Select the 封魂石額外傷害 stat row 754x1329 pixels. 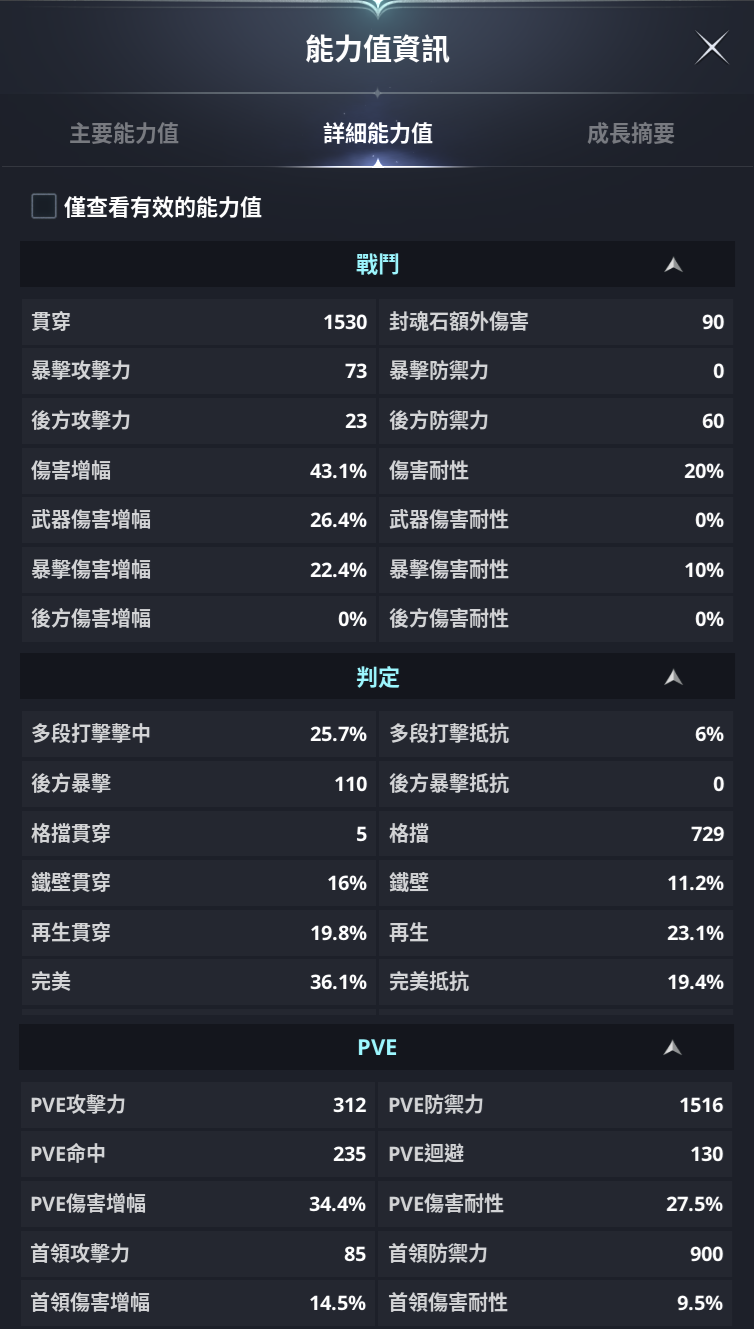click(556, 322)
